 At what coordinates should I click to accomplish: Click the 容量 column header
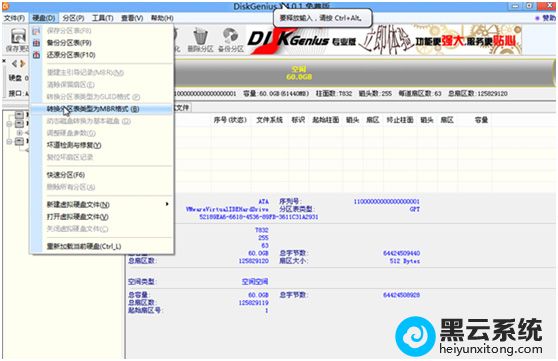481,120
